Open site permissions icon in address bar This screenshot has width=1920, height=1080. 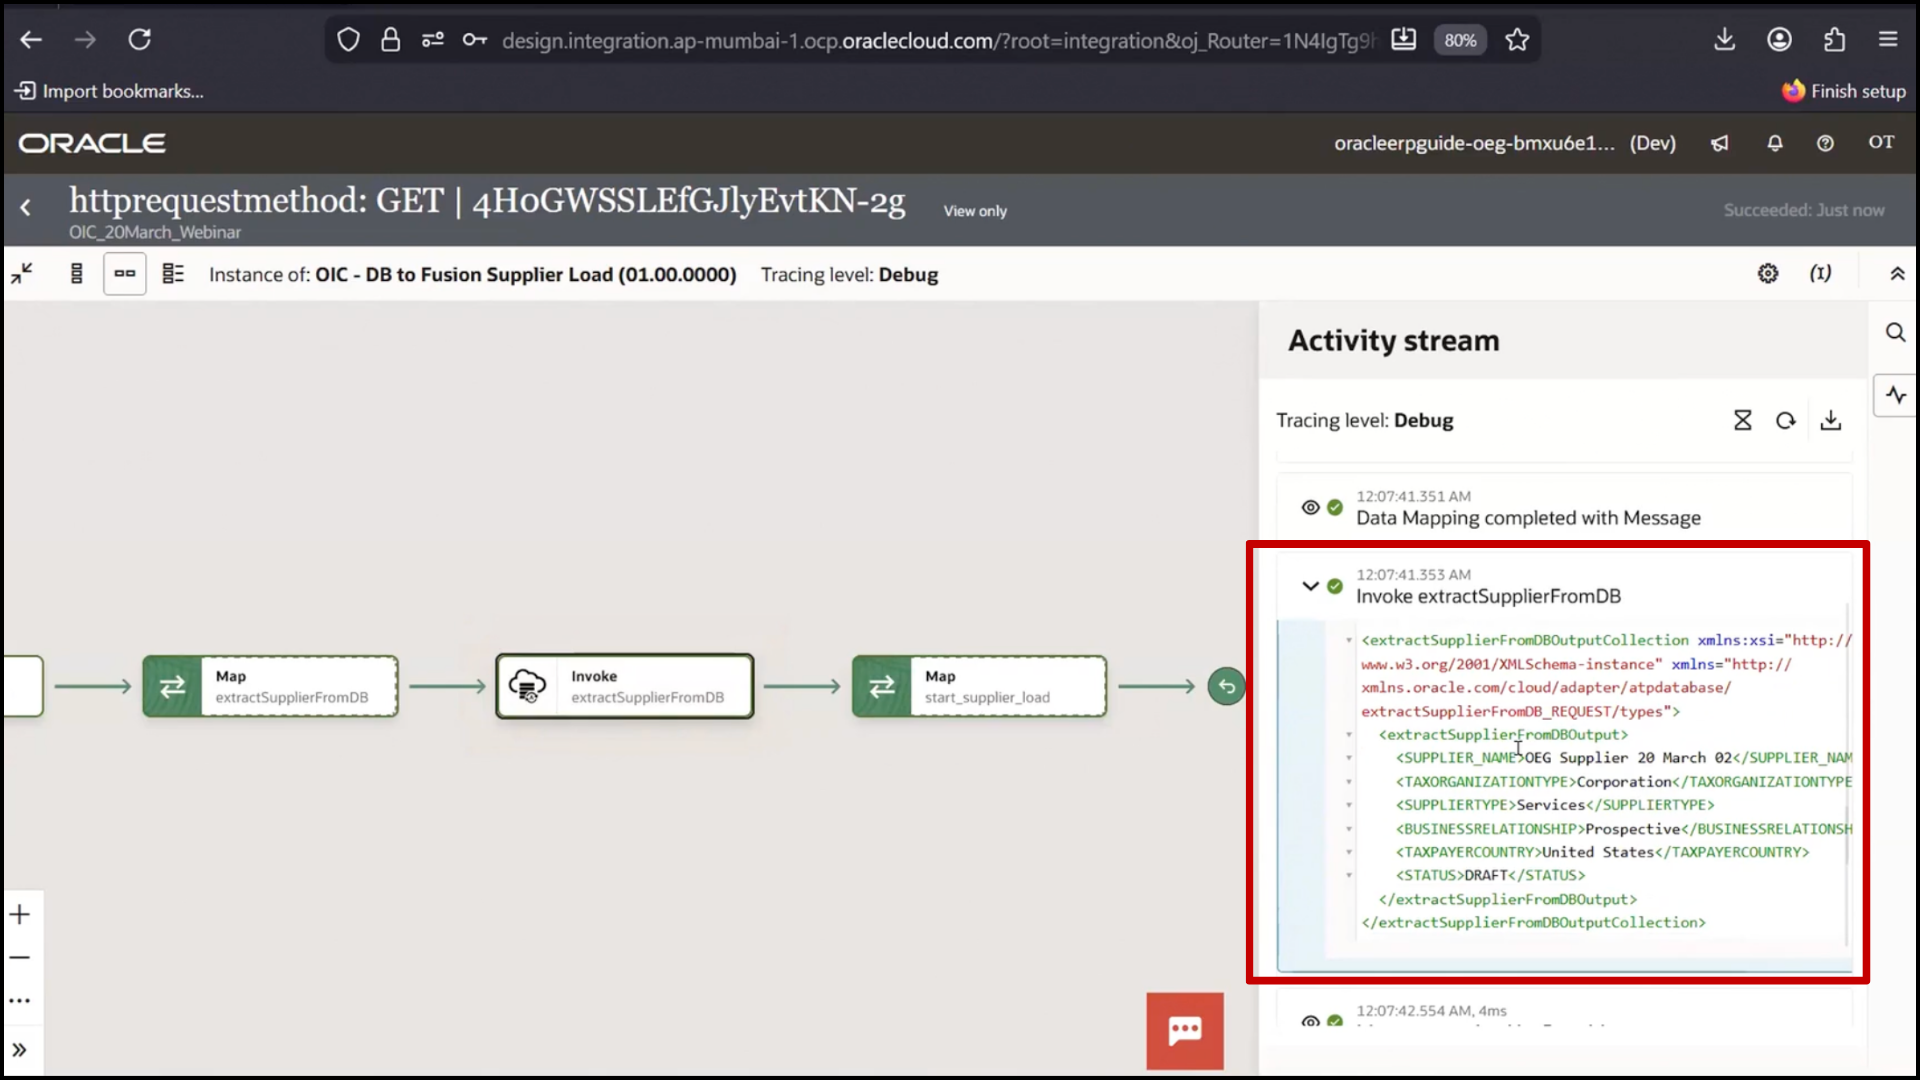click(433, 40)
